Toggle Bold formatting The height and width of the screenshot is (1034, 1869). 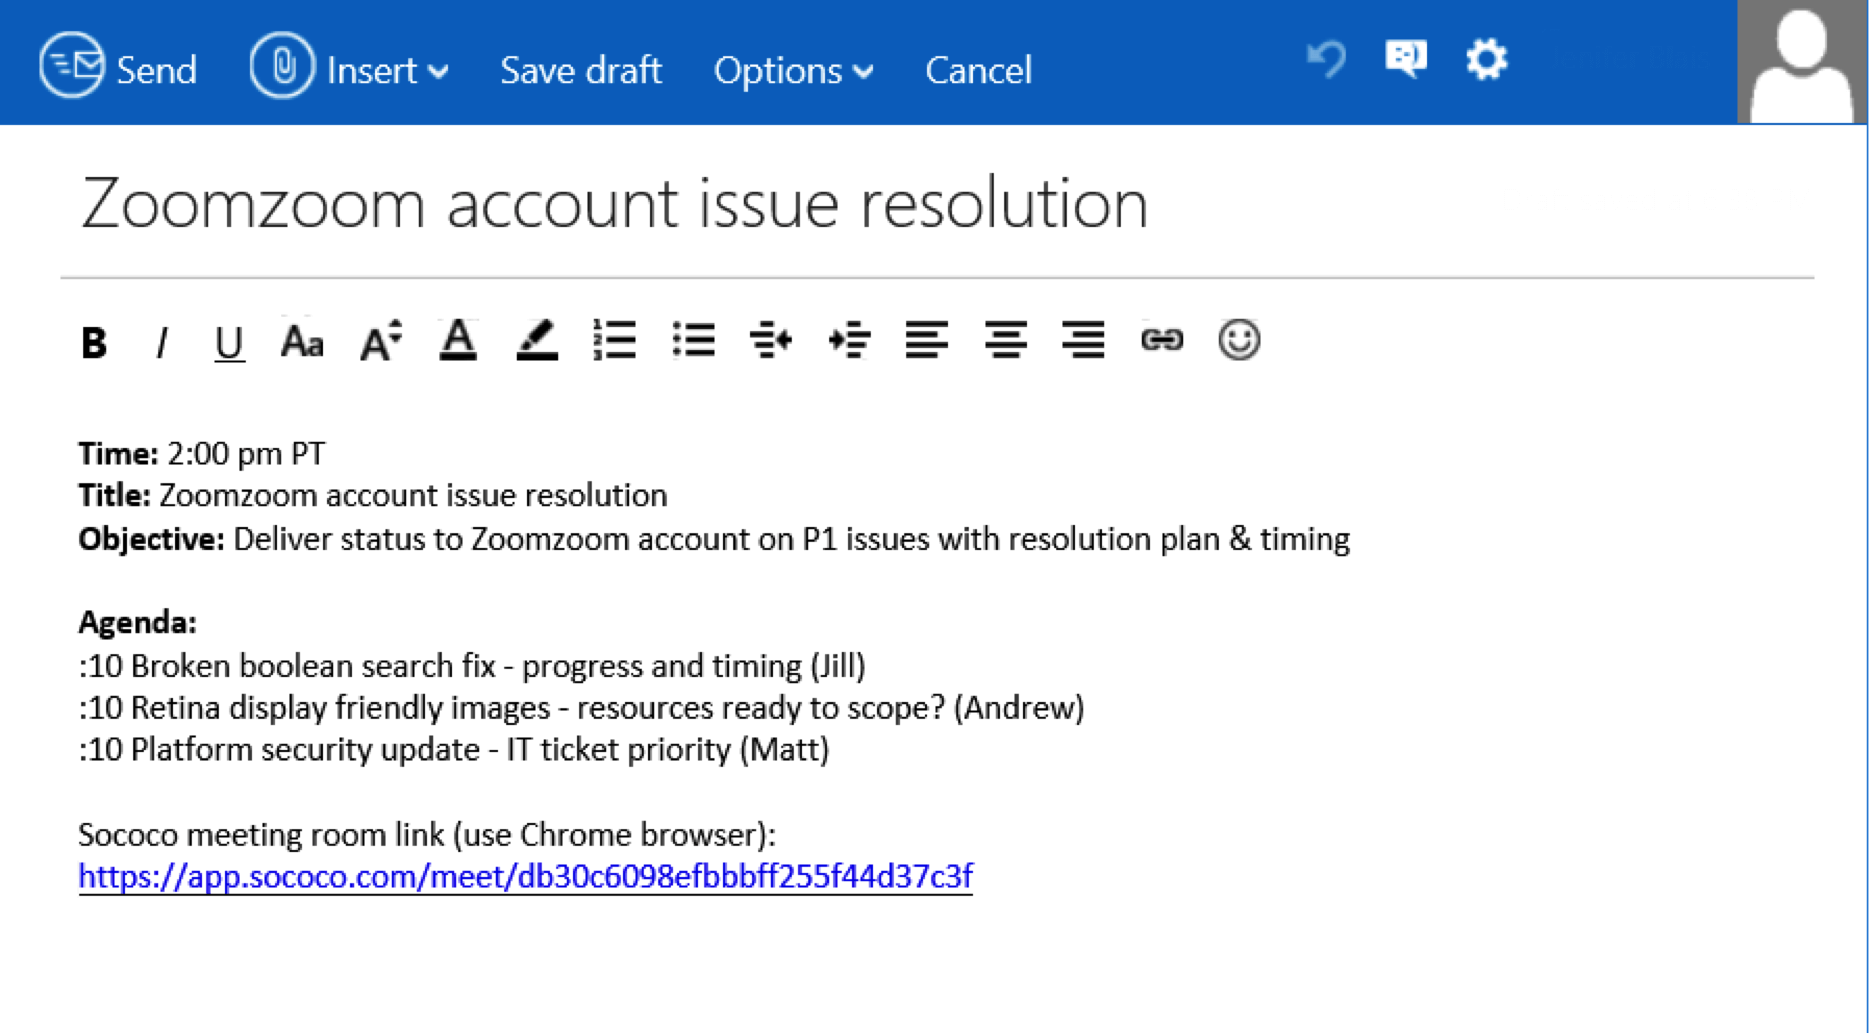94,342
